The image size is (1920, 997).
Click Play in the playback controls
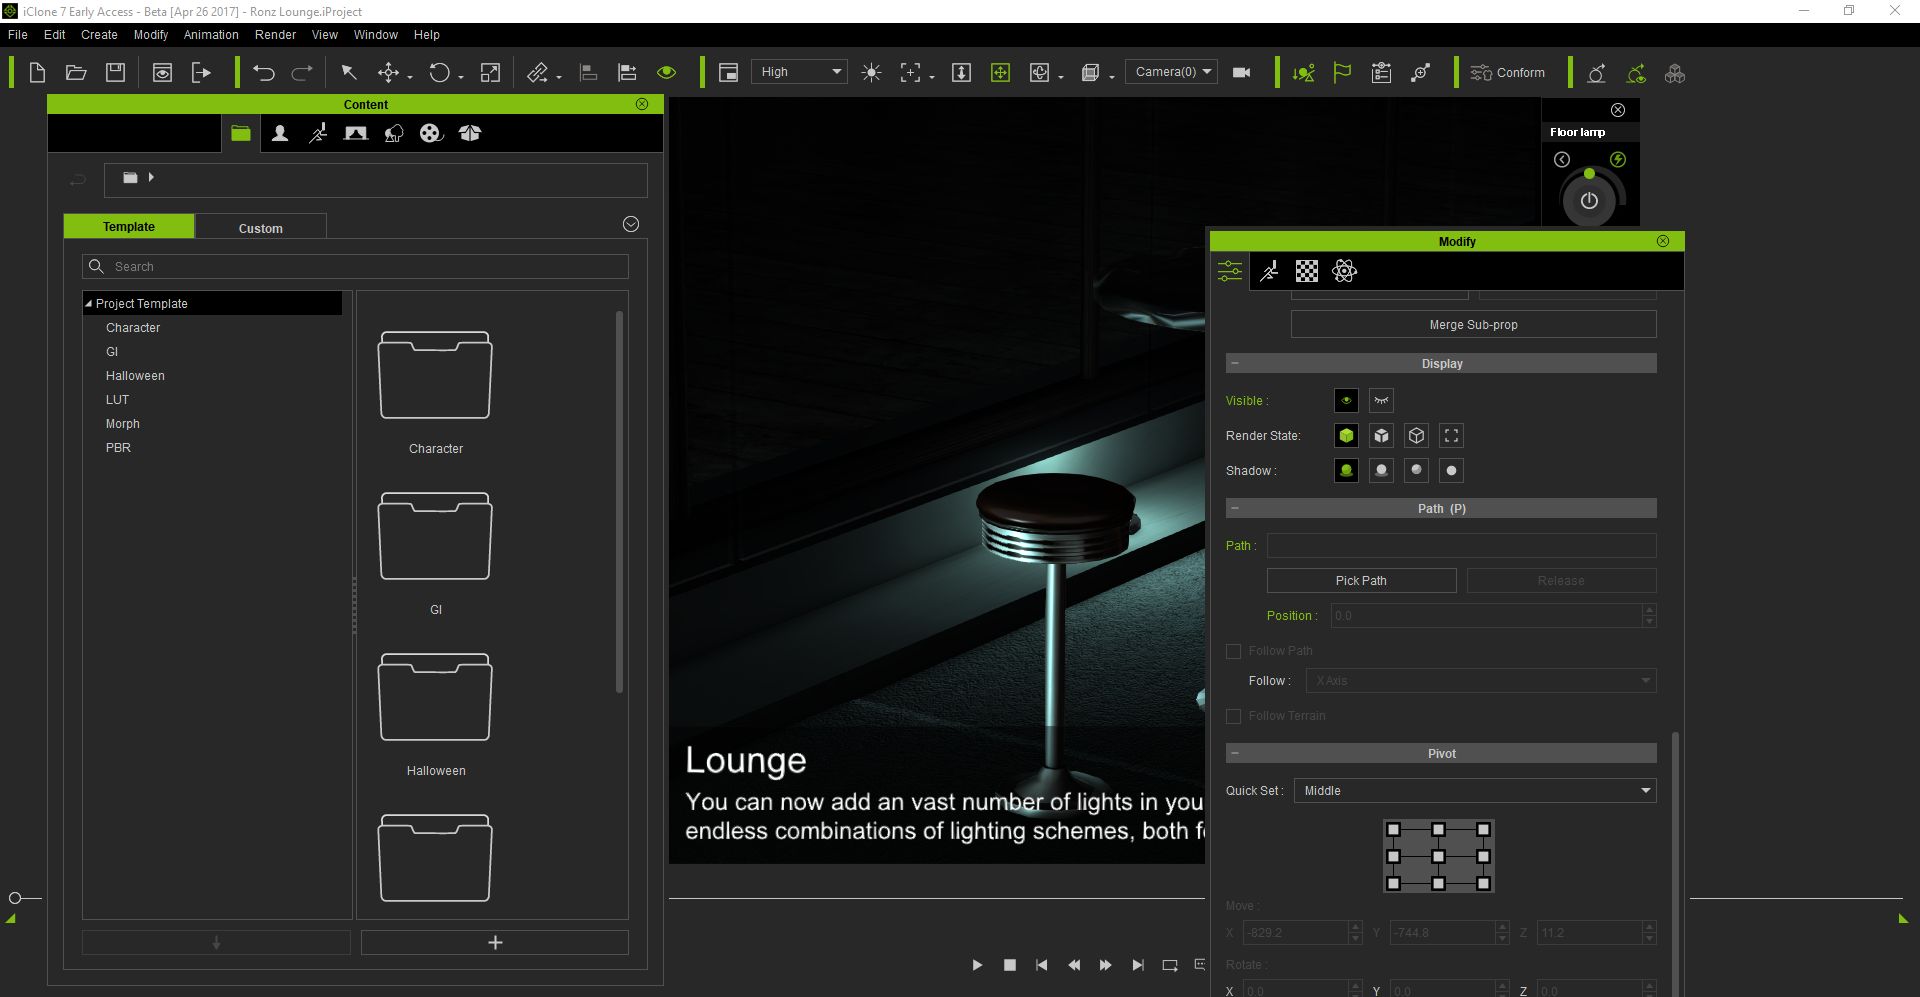pyautogui.click(x=977, y=965)
